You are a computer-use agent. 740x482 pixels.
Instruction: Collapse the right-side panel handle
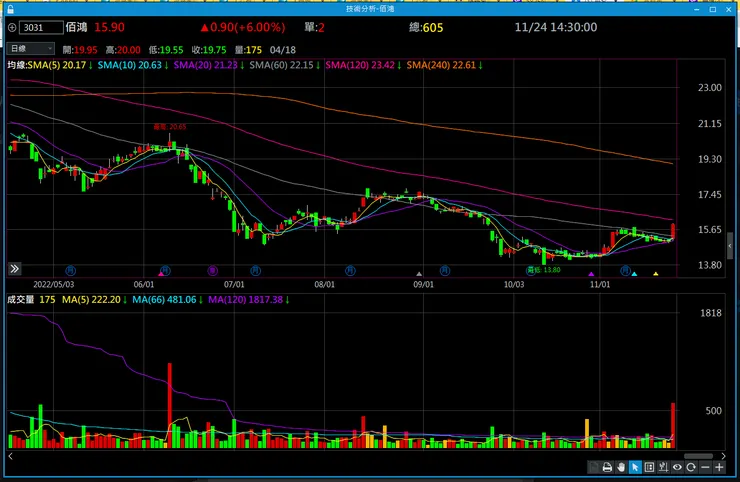[730, 245]
